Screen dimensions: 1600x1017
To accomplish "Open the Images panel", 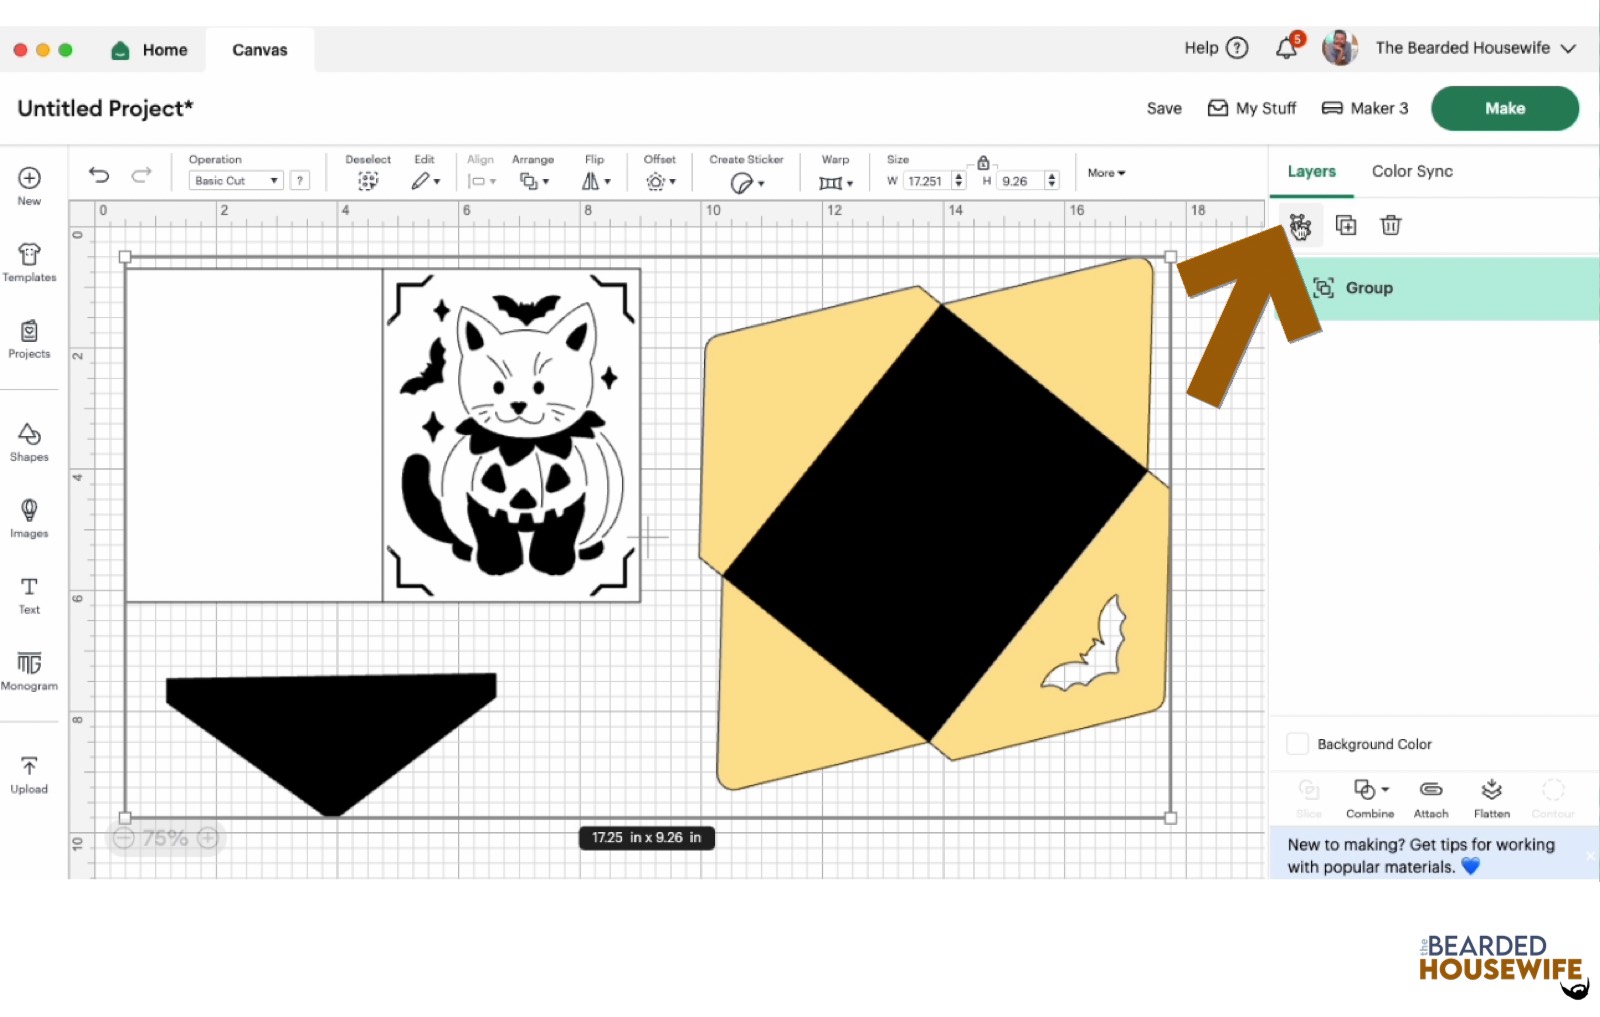I will [x=29, y=517].
